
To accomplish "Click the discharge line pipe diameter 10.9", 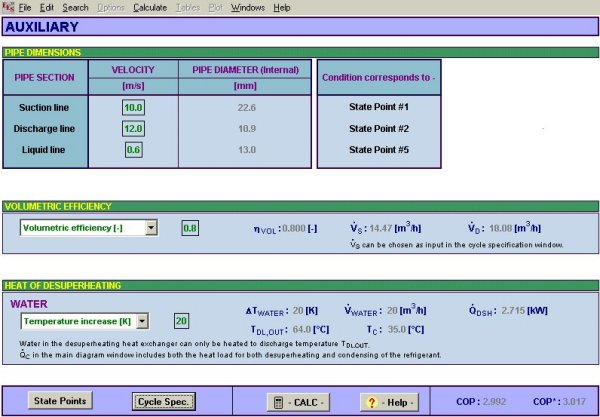I will [247, 129].
